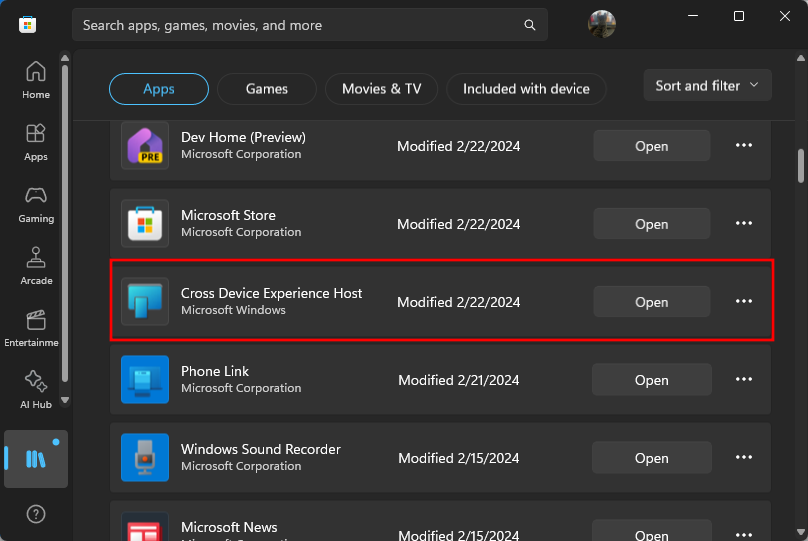Open the Gaming sidebar section
The width and height of the screenshot is (808, 541).
[36, 205]
